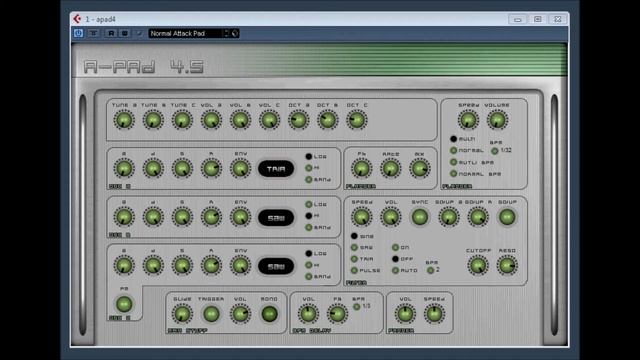This screenshot has width=640, height=360.
Task: Click the Vol B knob
Action: [240, 120]
